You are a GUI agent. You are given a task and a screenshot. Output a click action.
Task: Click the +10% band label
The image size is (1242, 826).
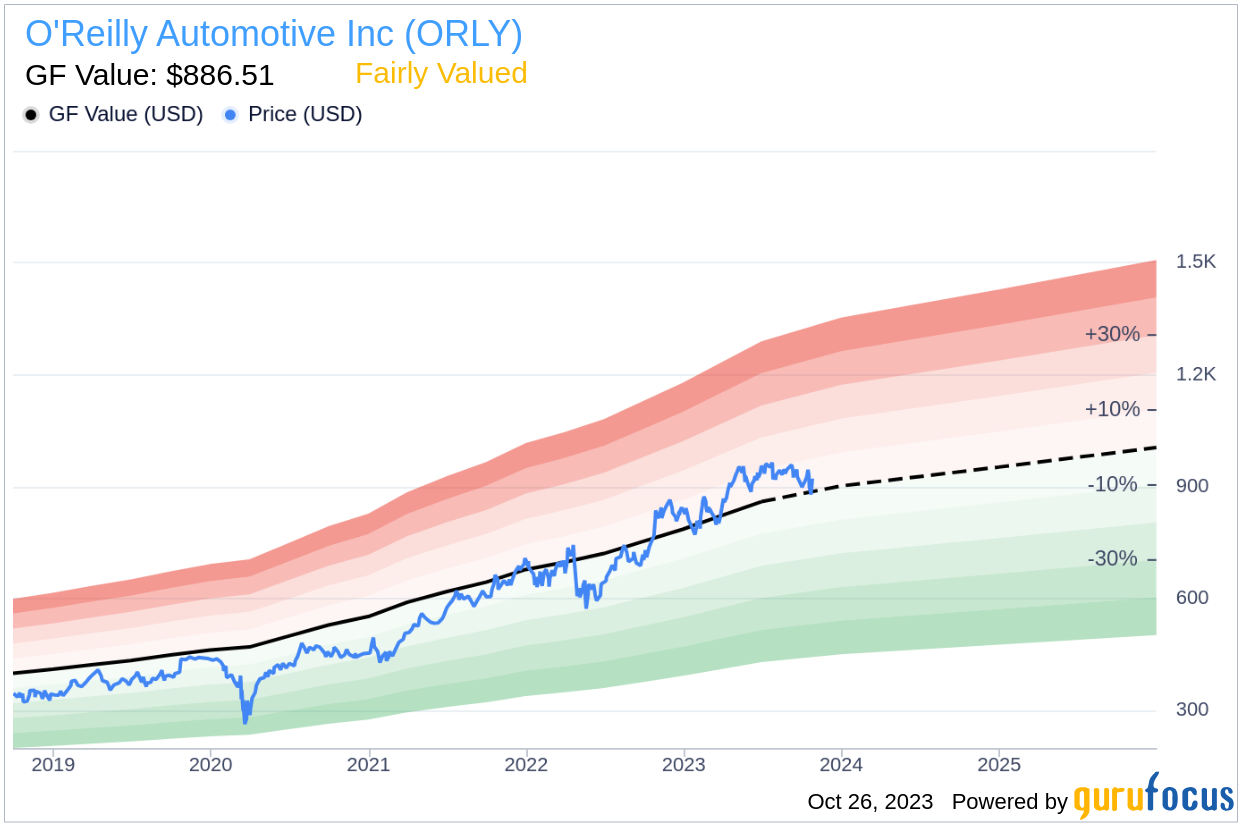coord(1112,409)
